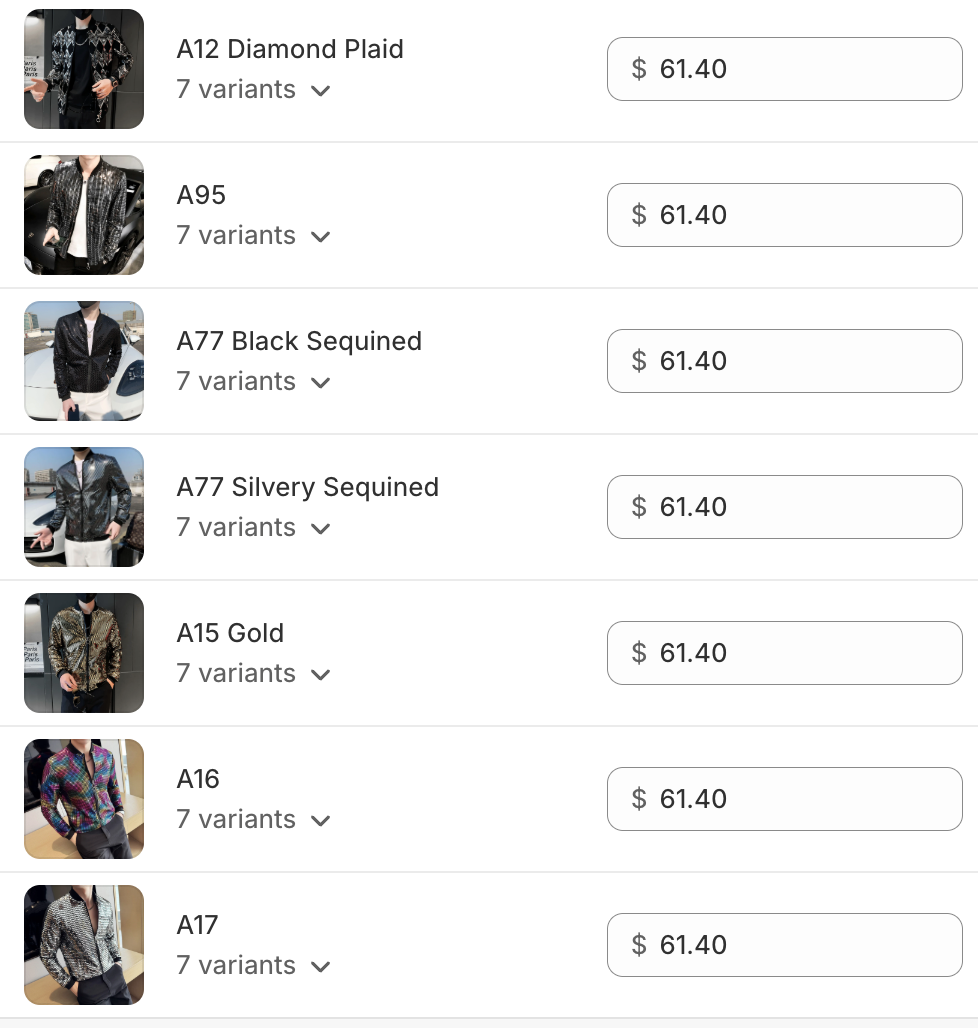Click the A17 price input field
The height and width of the screenshot is (1028, 978).
784,945
